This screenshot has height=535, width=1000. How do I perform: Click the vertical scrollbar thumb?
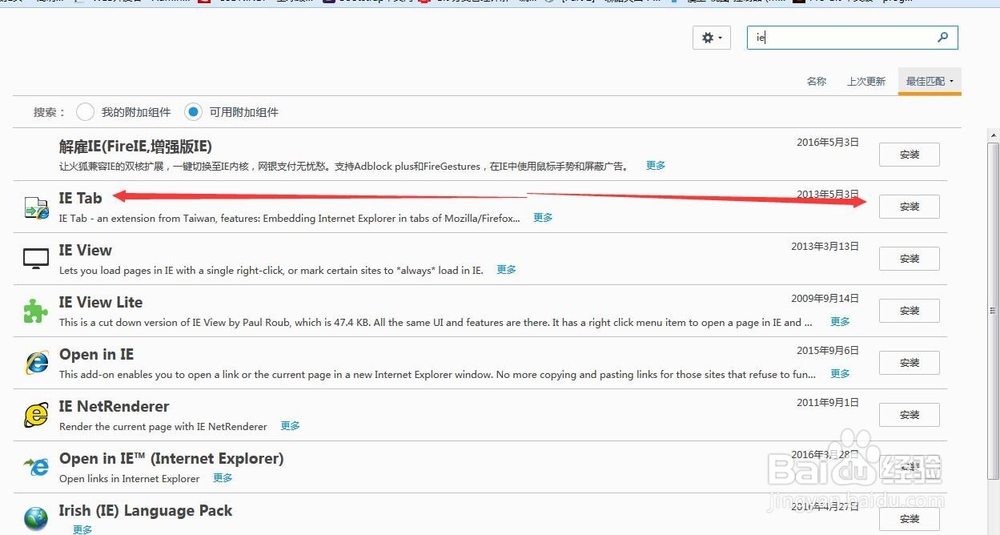(x=993, y=311)
